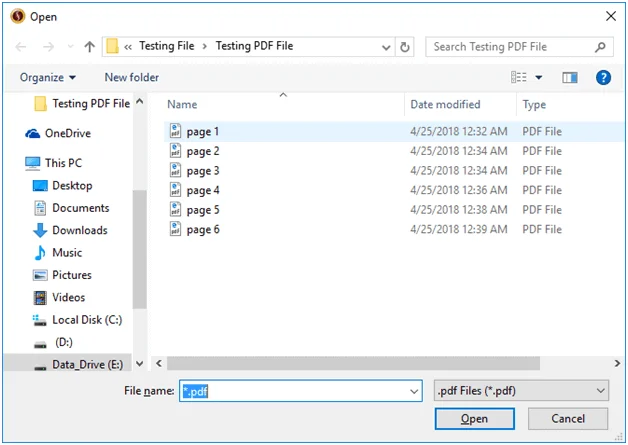
Task: Click New folder in toolbar
Action: (132, 77)
